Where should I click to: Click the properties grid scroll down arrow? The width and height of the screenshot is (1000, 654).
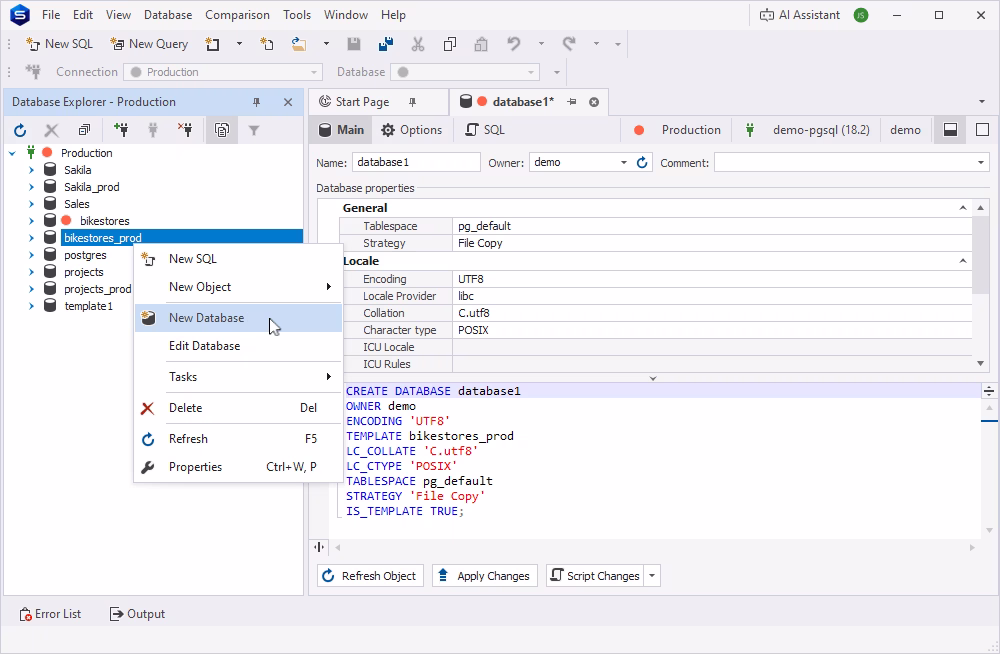pyautogui.click(x=980, y=364)
